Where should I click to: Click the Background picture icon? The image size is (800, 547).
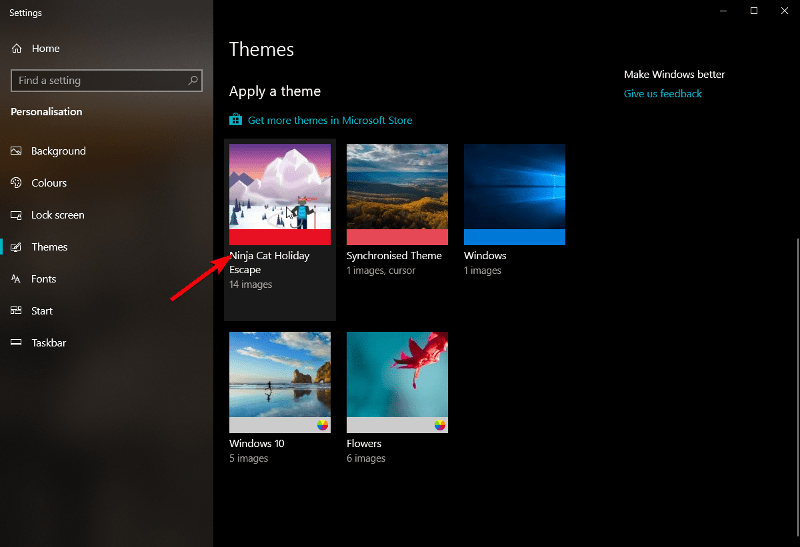16,151
